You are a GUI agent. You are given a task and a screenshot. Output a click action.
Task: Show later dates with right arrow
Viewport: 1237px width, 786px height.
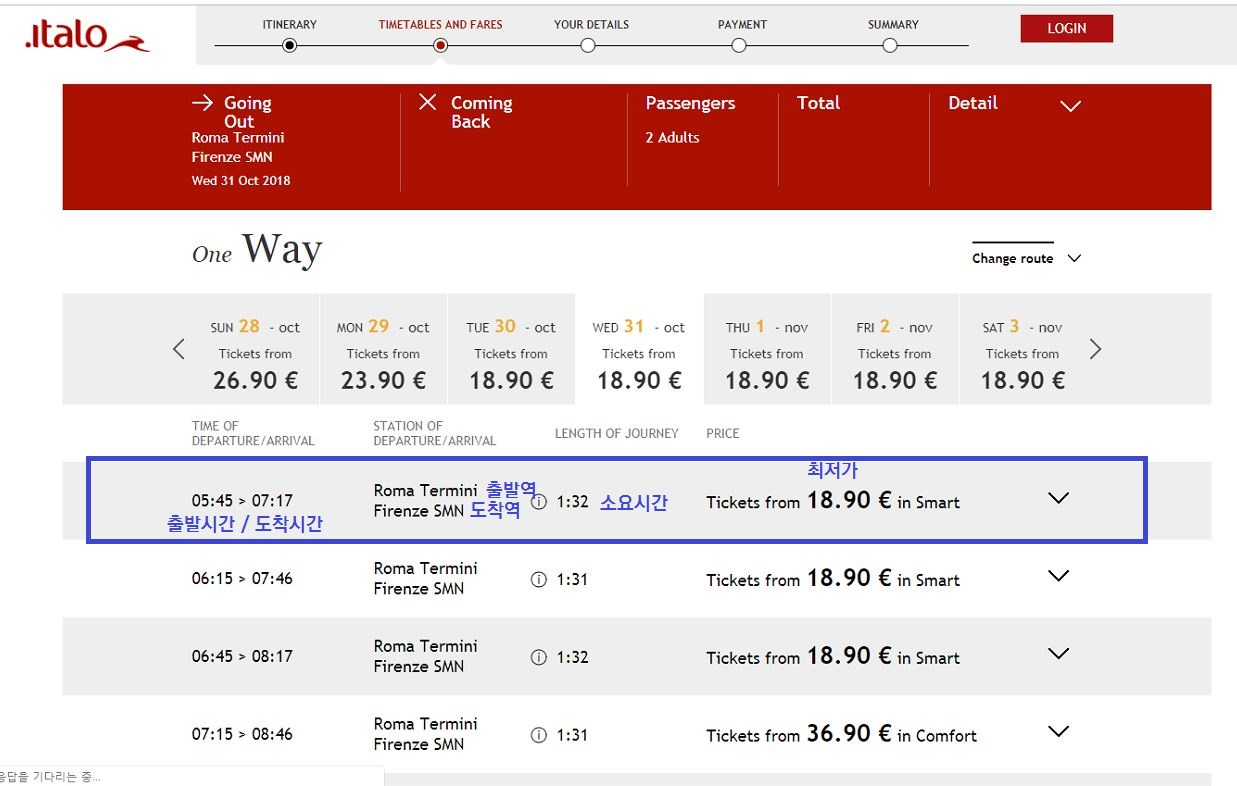pos(1095,349)
